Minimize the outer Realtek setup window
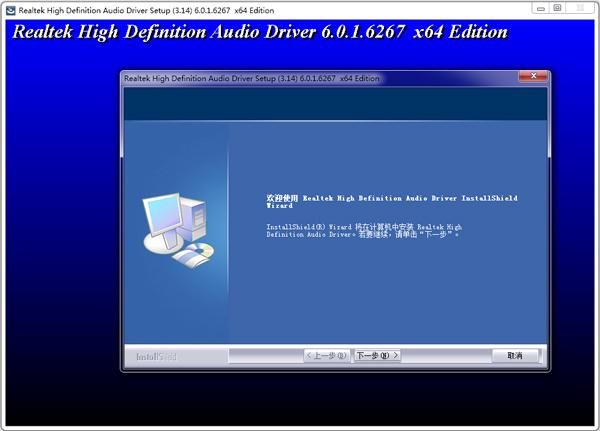The image size is (600, 431). (x=540, y=8)
